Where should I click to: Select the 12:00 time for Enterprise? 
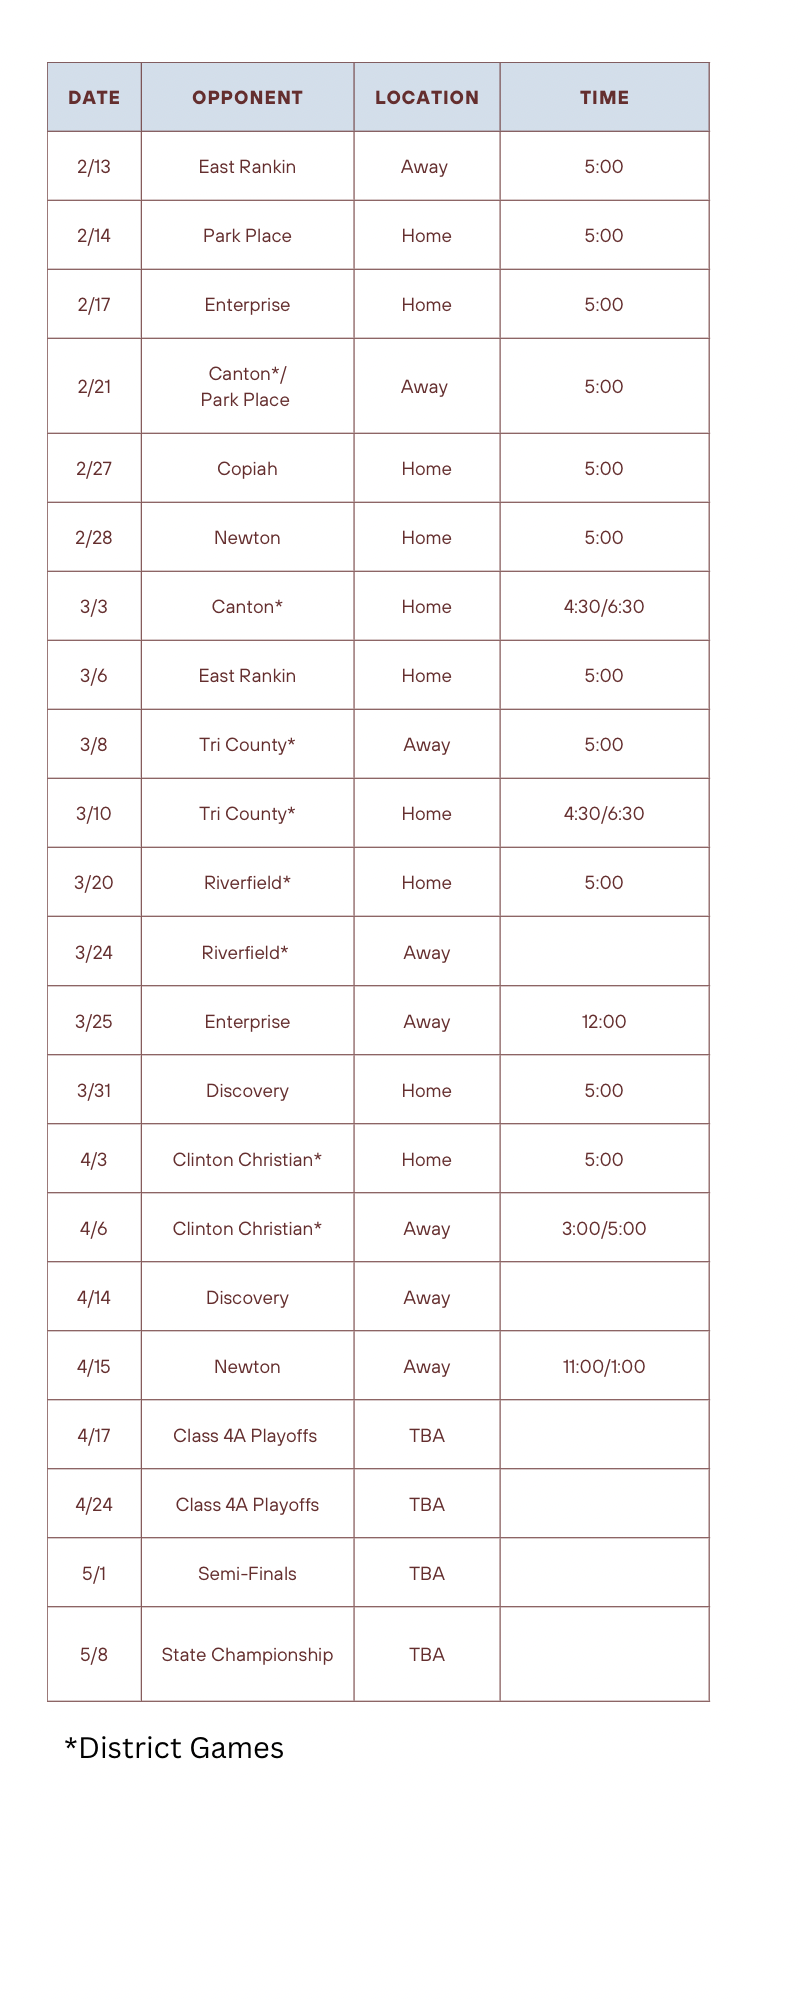(x=604, y=1021)
